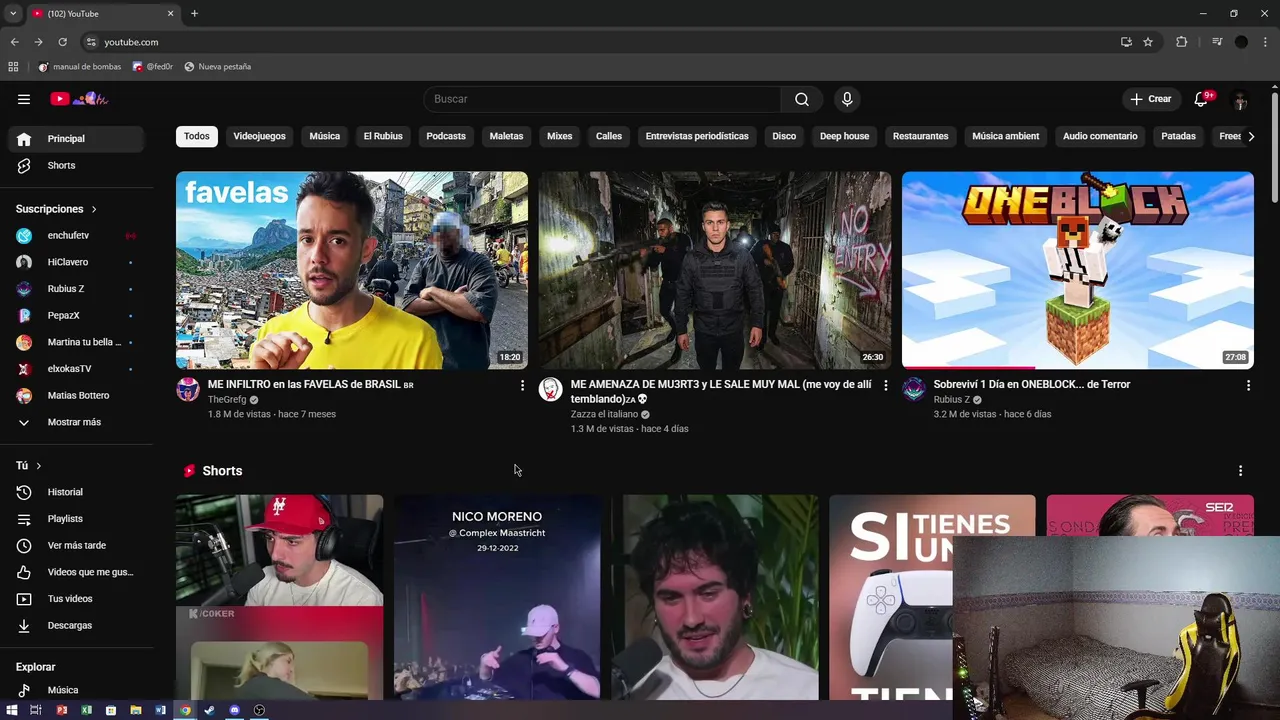Open OBS Studio from the taskbar
The width and height of the screenshot is (1280, 720).
tap(259, 710)
